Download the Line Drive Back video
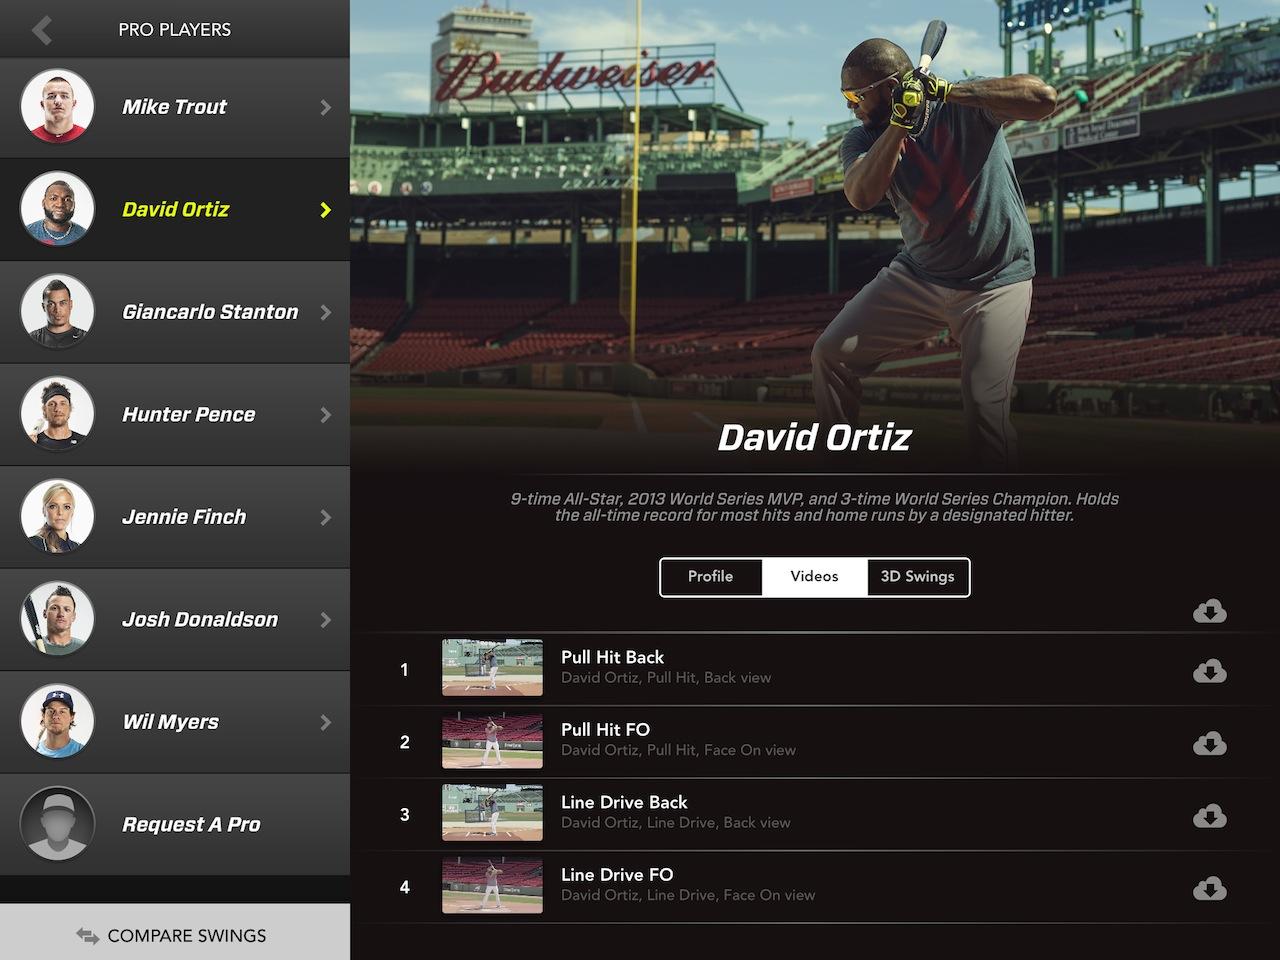Image resolution: width=1280 pixels, height=960 pixels. (1209, 816)
